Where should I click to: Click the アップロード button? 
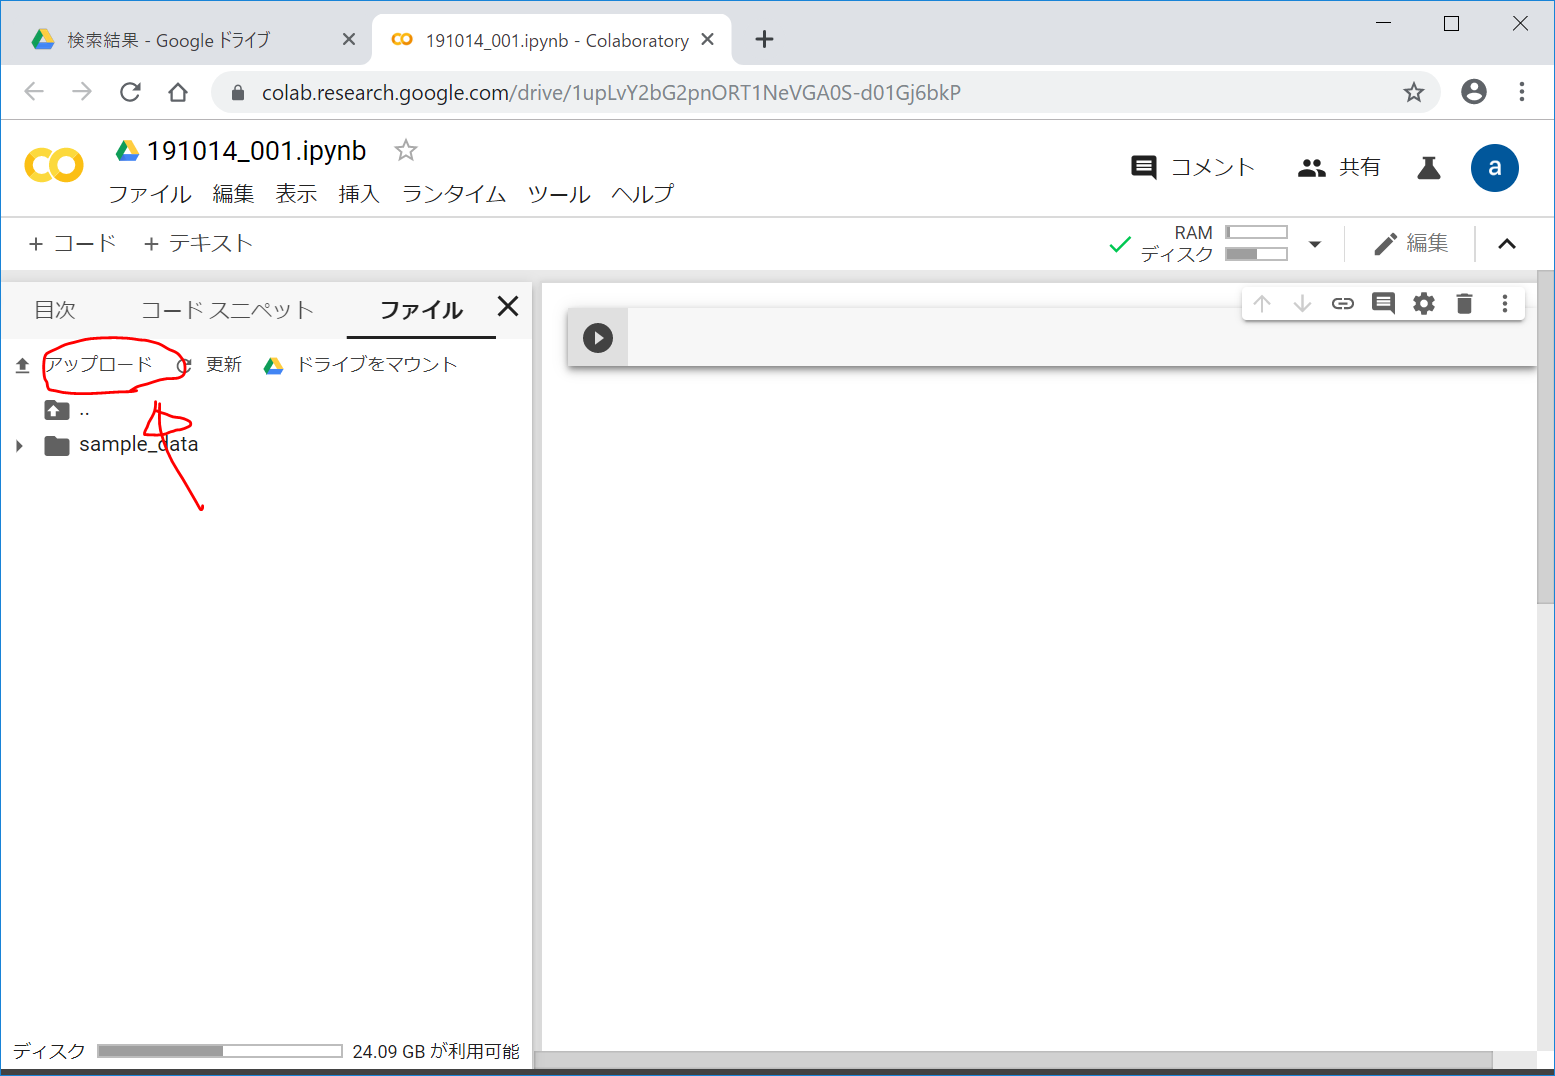click(98, 365)
